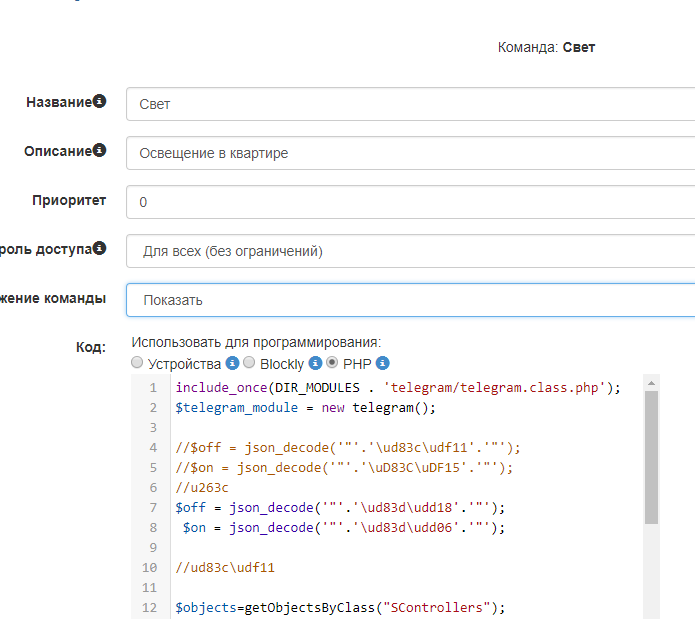Place cursor on include_once code line
695x619 pixels.
point(398,388)
